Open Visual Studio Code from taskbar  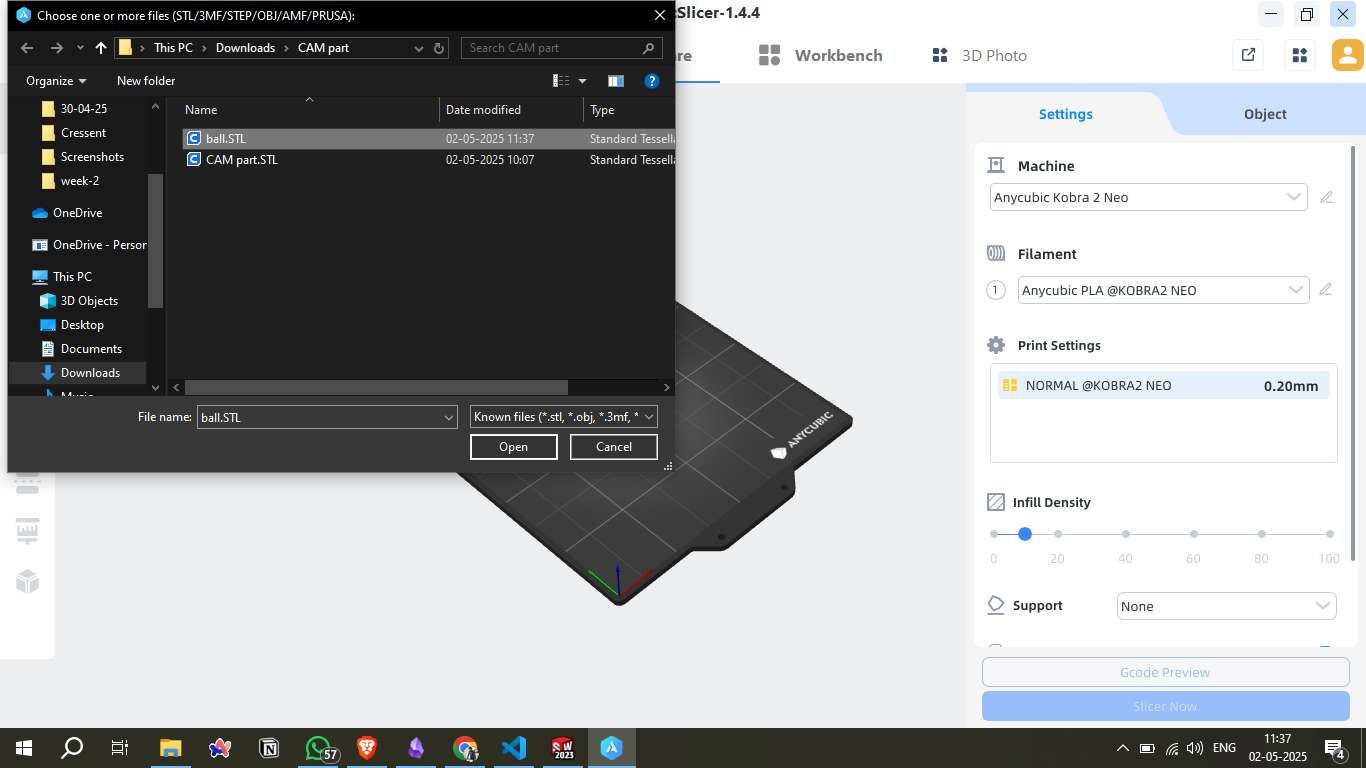(x=514, y=747)
